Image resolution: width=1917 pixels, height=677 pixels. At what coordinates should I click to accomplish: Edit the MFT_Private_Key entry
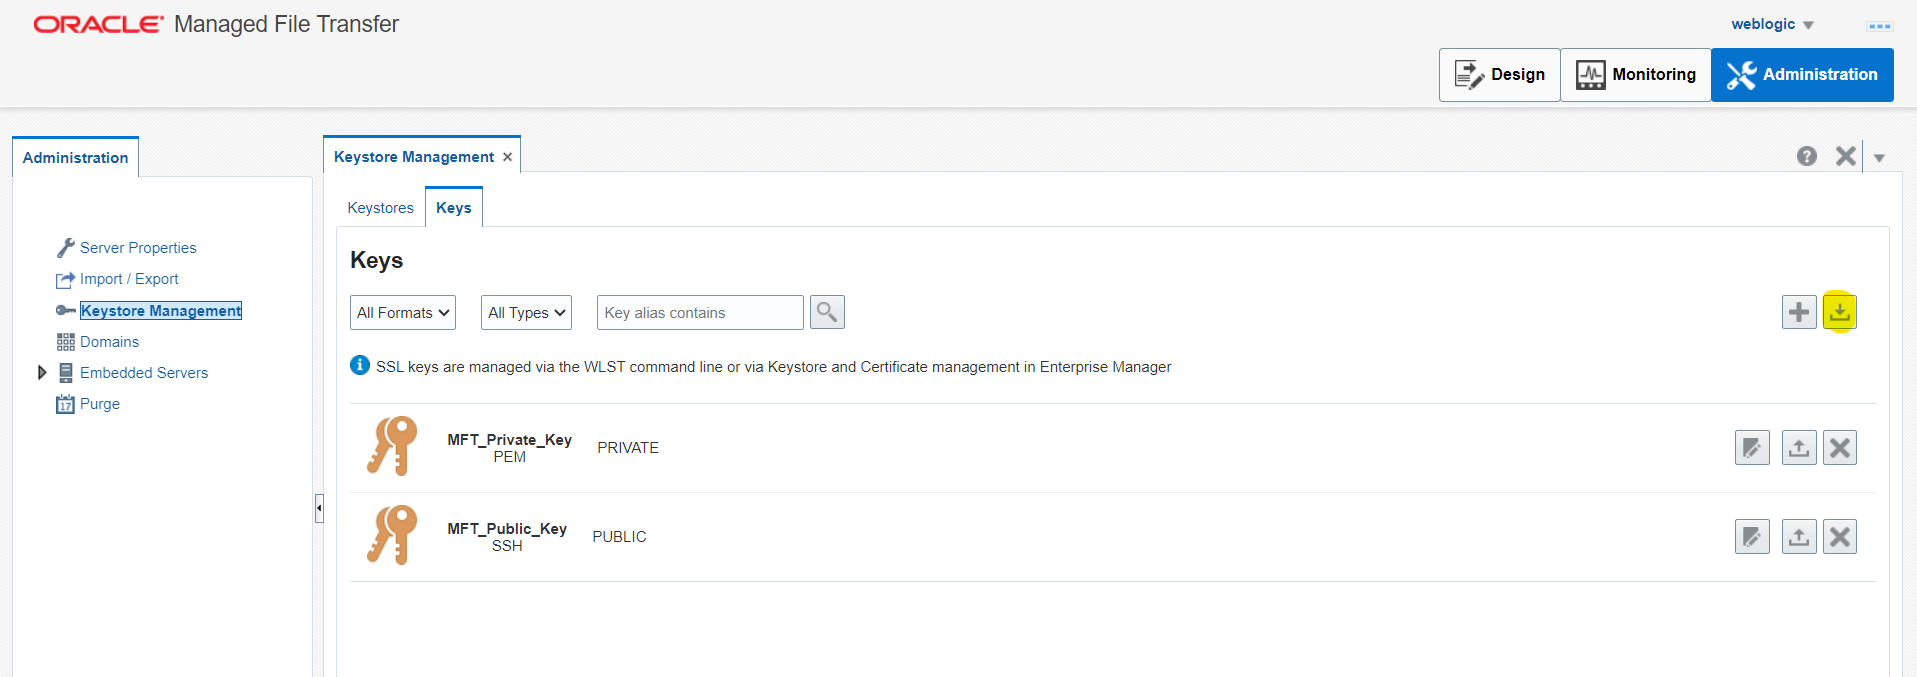(1752, 448)
